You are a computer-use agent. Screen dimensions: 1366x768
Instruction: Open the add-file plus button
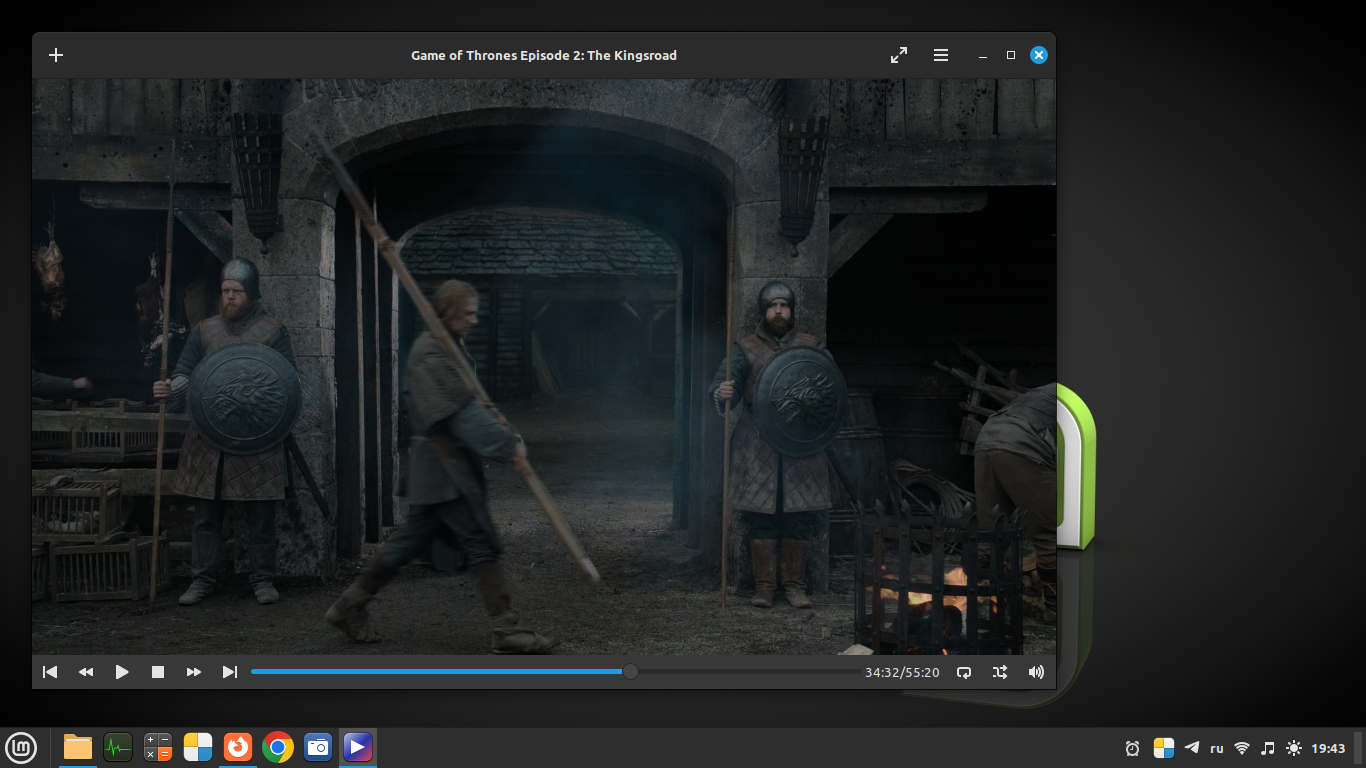pos(56,55)
